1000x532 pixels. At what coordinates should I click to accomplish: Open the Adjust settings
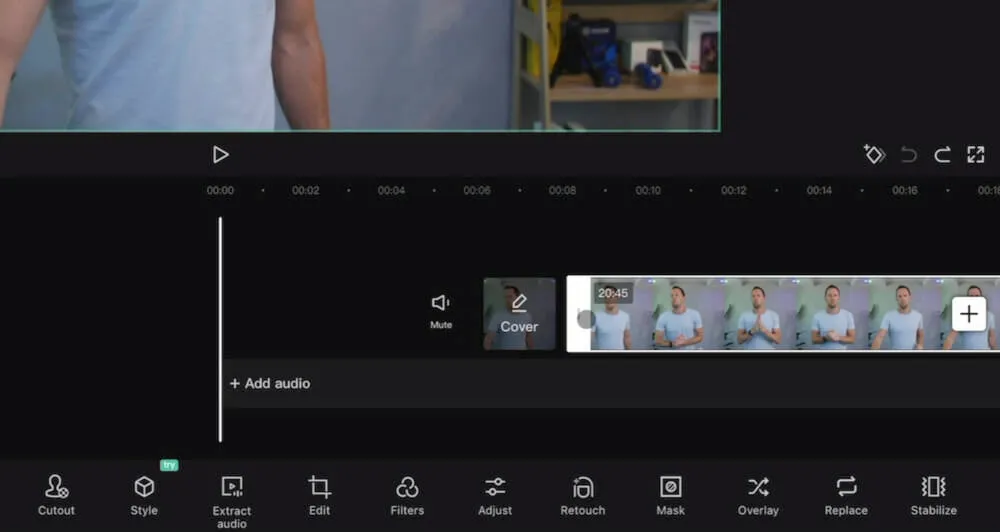495,495
